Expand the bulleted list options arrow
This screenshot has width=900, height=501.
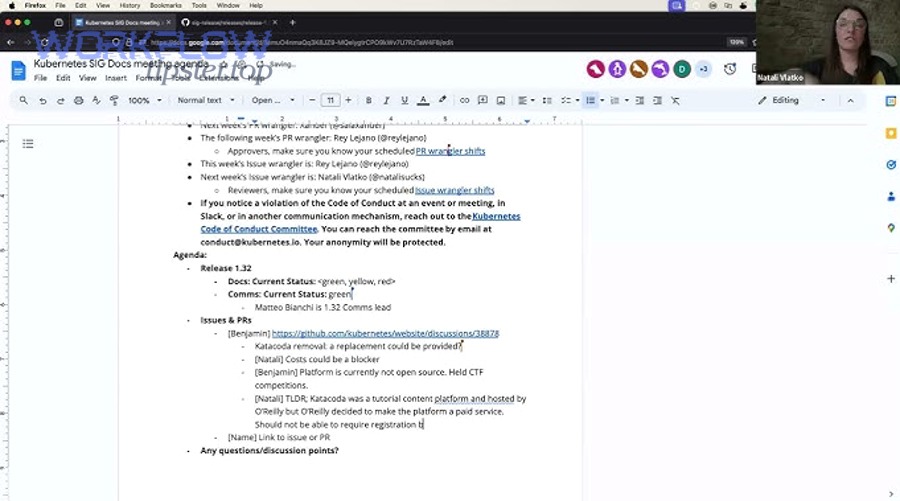602,100
